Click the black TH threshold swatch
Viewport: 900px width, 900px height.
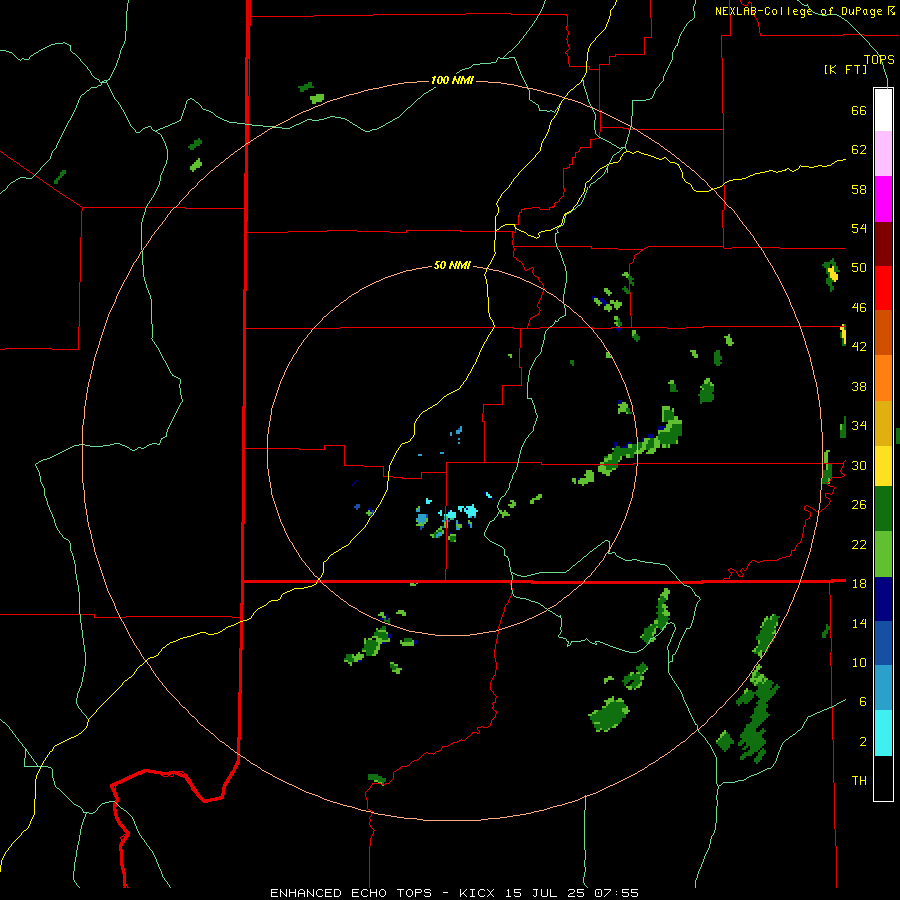click(883, 778)
